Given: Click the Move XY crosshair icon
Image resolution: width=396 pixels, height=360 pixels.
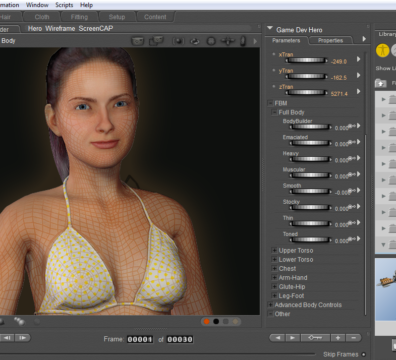Looking at the screenshot, I should 228,41.
